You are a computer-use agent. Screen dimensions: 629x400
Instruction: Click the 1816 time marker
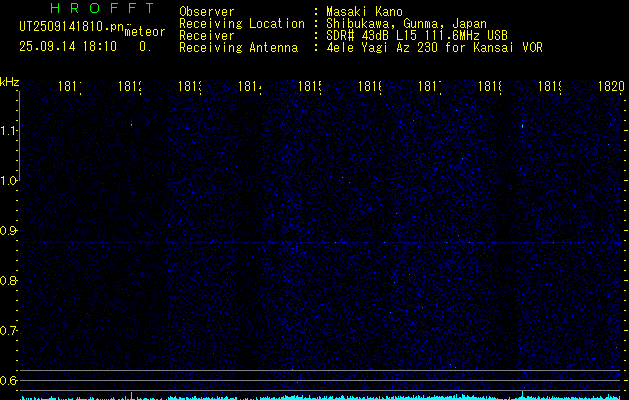[x=369, y=86]
